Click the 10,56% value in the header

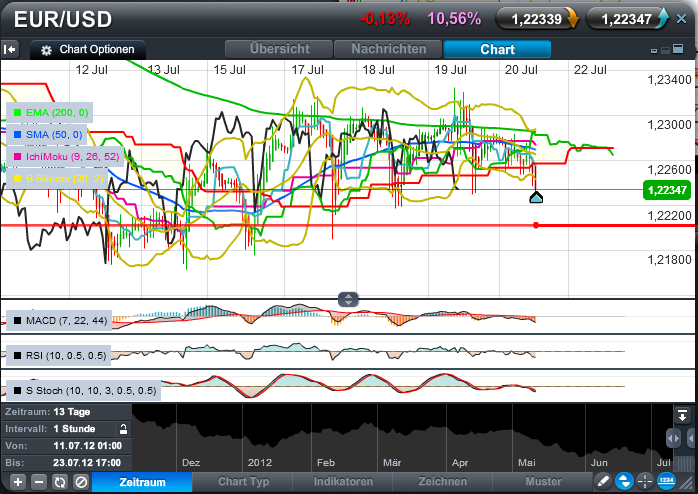coord(454,19)
